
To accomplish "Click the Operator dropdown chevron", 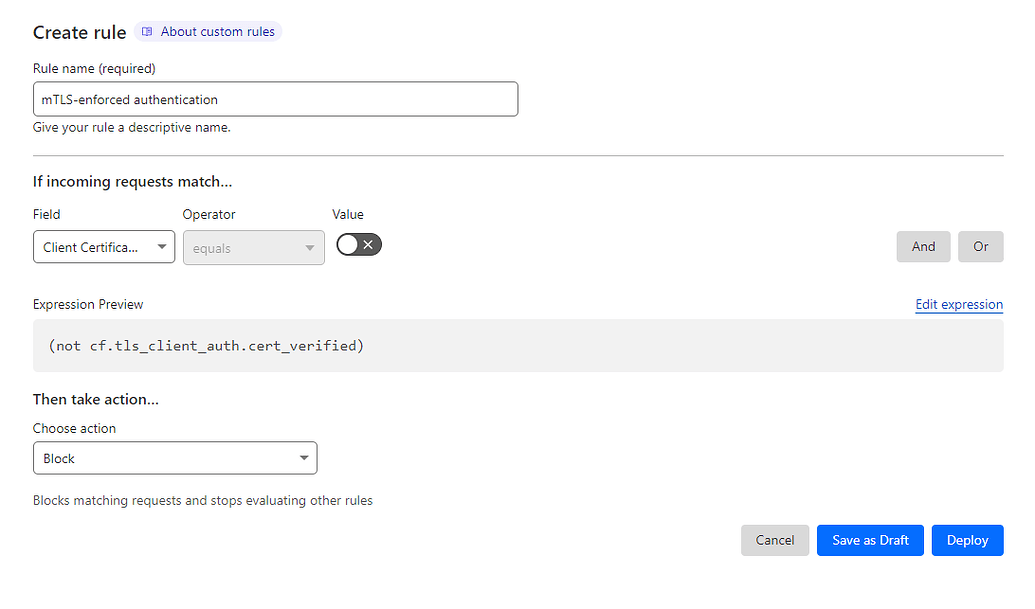I will (313, 246).
